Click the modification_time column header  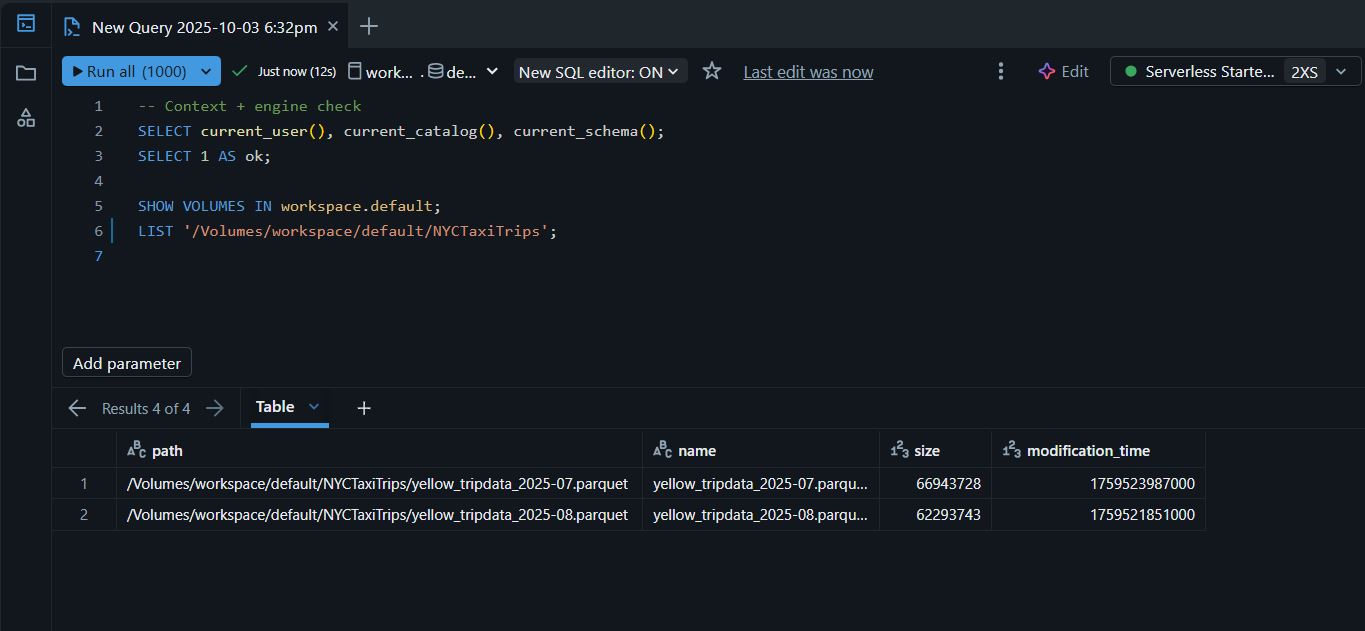coord(1098,451)
